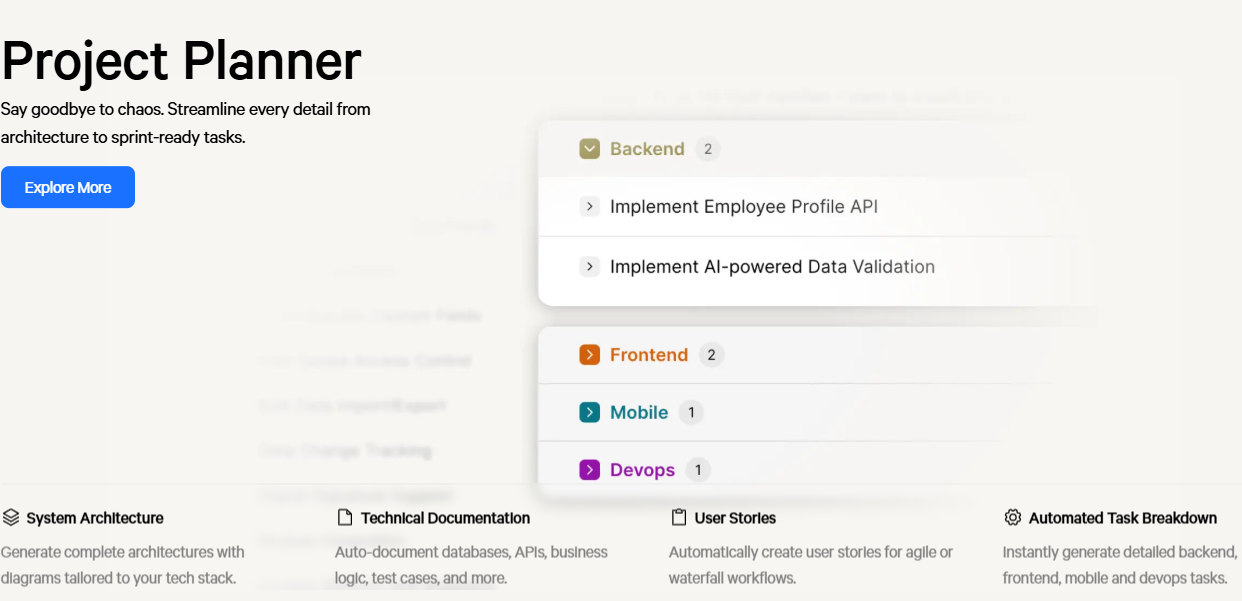1242x601 pixels.
Task: Select the User Stories feature tab
Action: click(735, 518)
